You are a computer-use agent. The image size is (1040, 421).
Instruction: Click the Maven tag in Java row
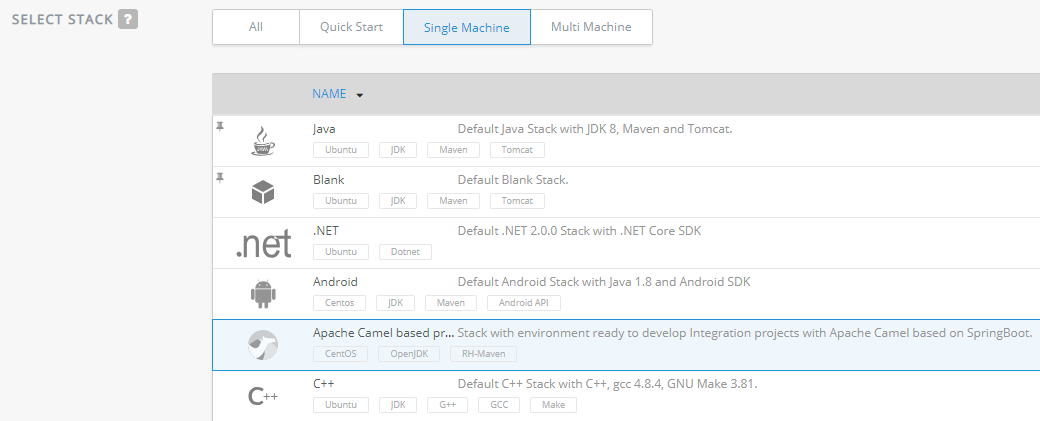click(453, 150)
